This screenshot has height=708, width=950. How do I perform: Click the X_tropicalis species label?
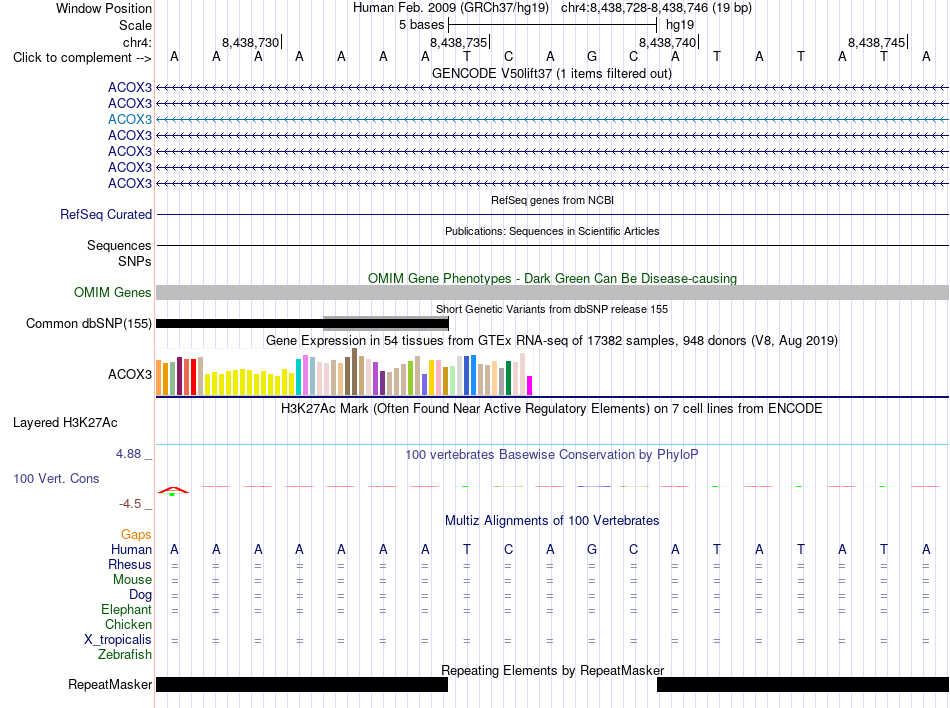118,640
